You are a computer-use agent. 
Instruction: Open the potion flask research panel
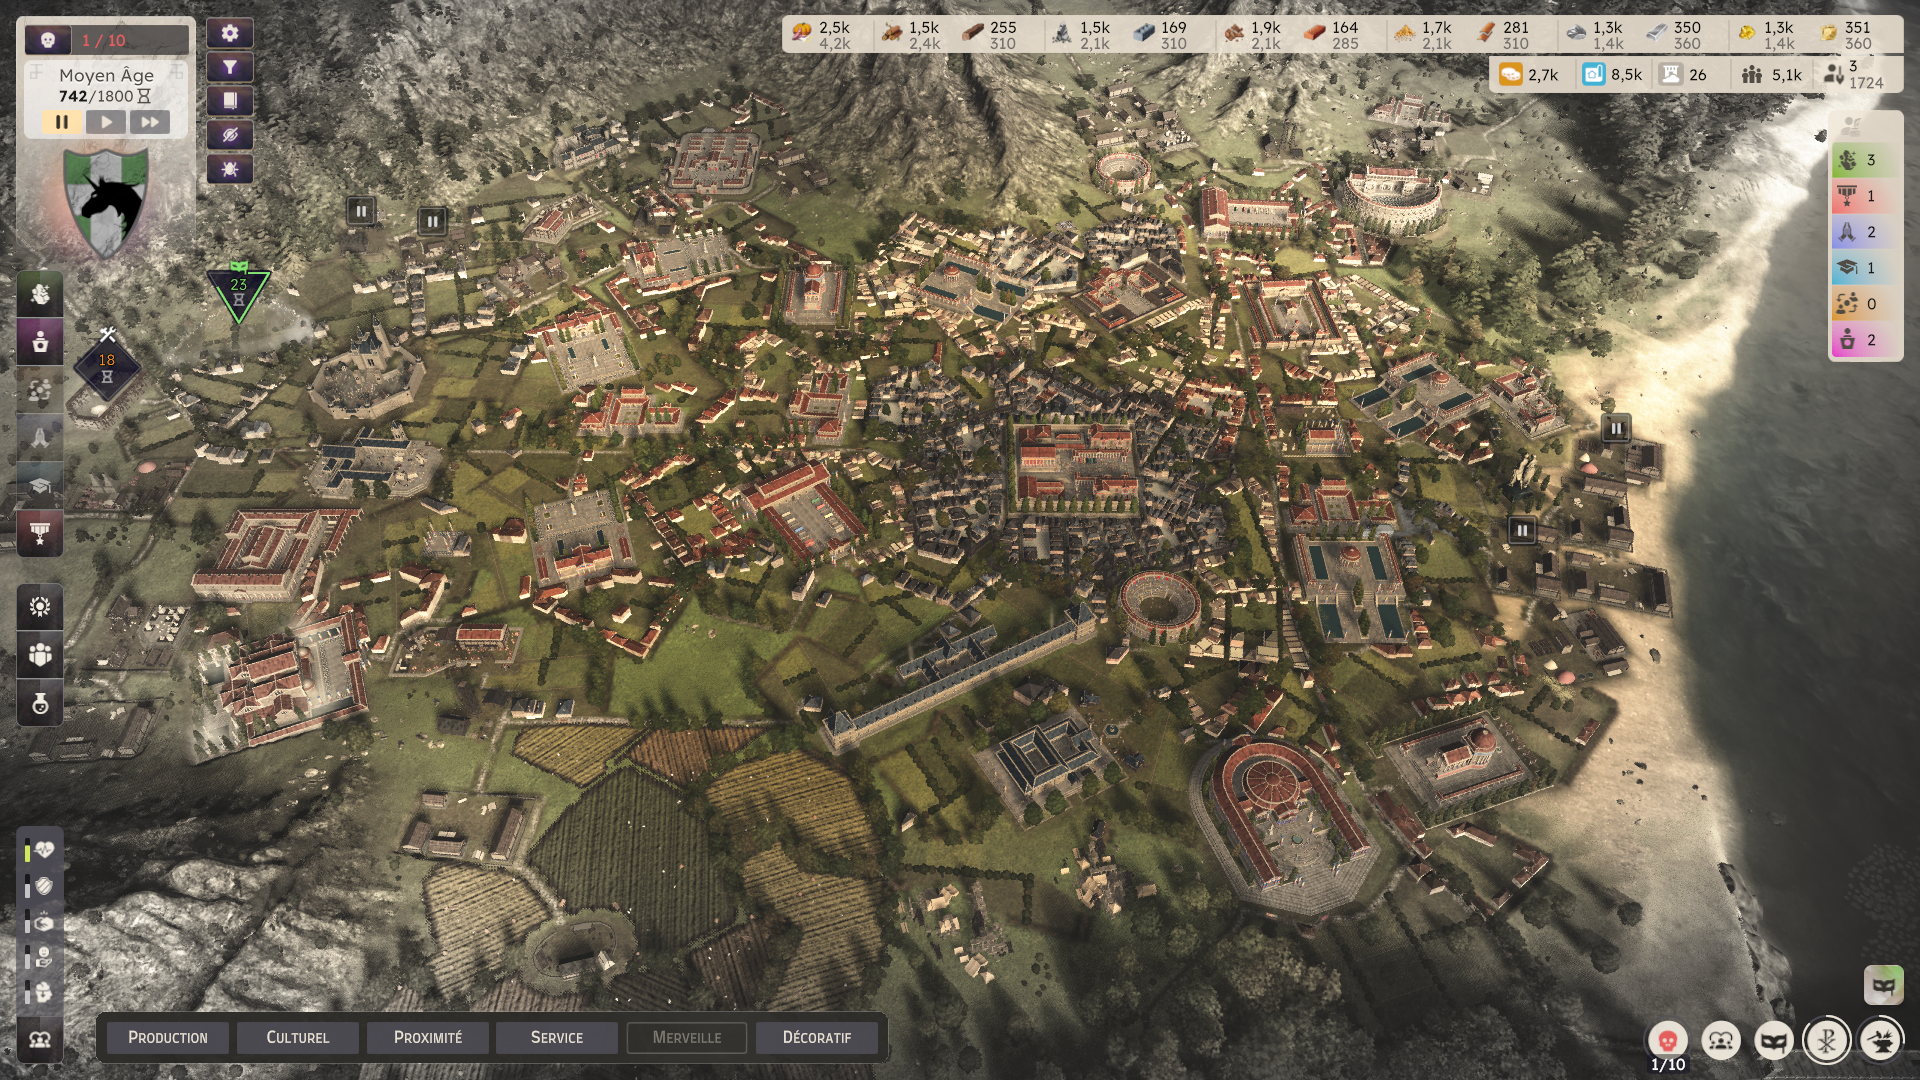40,703
